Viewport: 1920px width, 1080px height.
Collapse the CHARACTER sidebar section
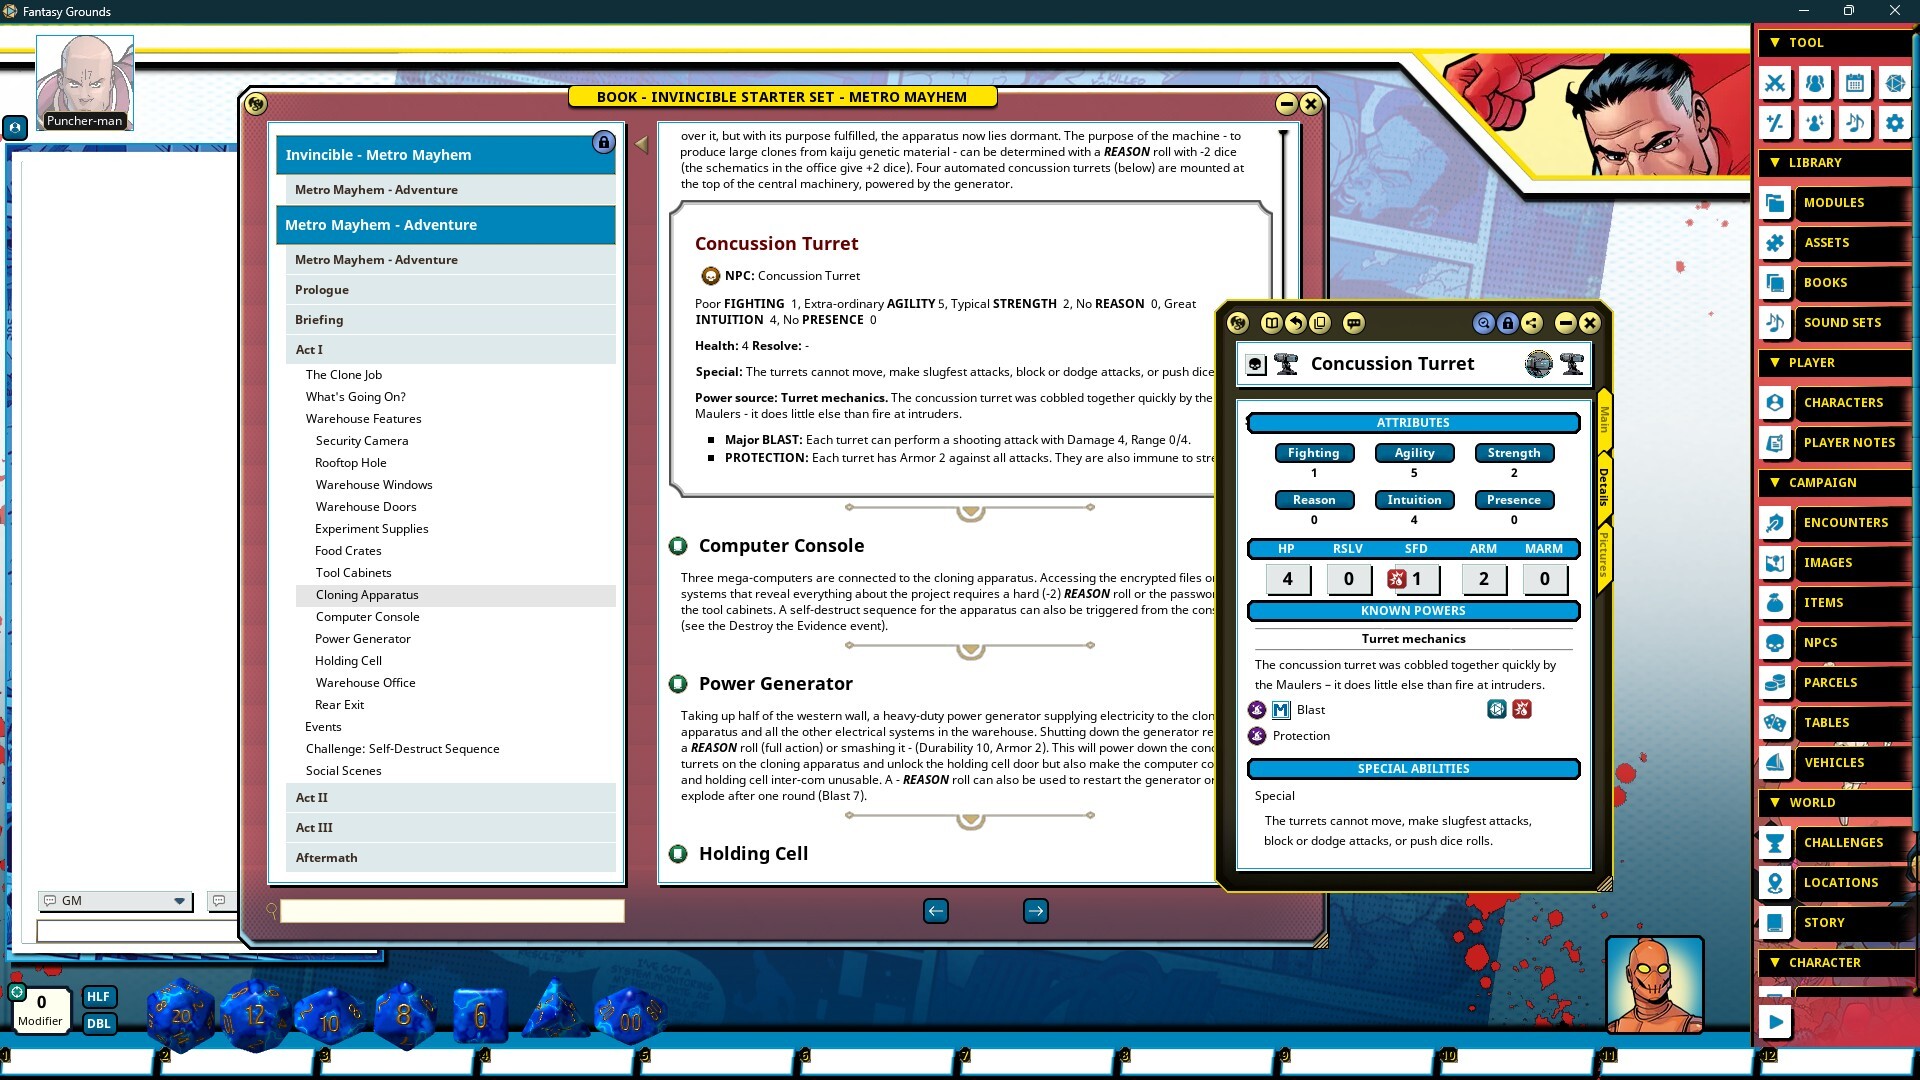click(x=1836, y=963)
